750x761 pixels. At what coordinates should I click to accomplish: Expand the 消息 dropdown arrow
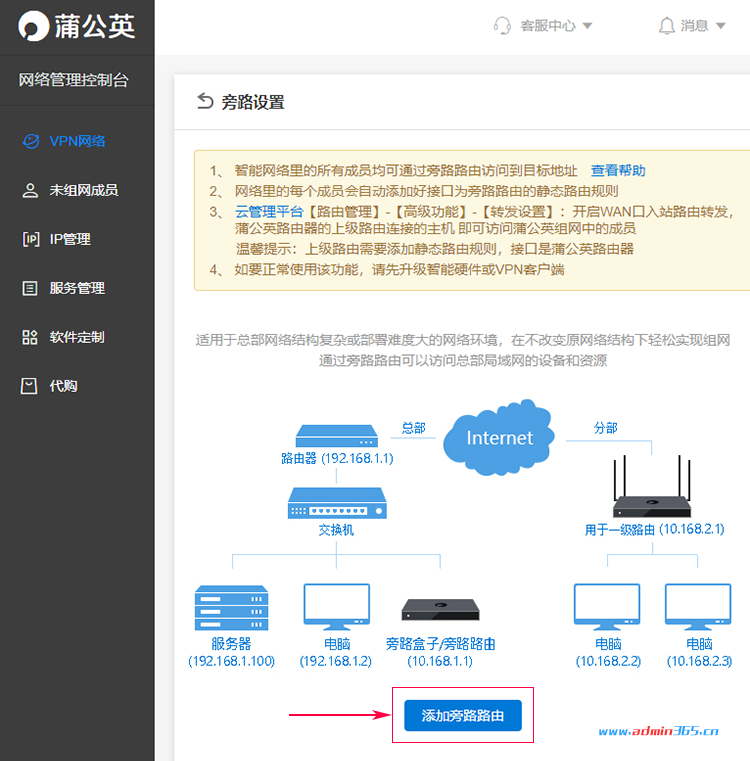click(720, 26)
